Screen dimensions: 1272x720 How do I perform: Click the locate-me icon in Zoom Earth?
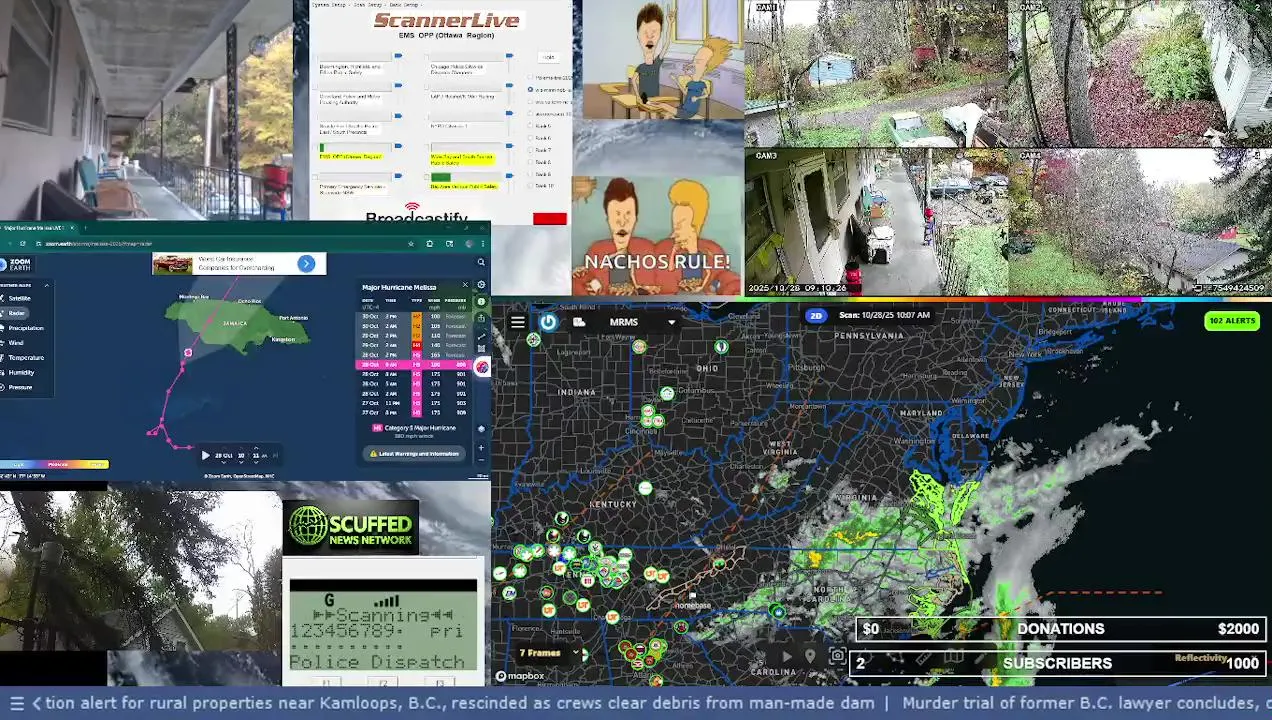tap(481, 428)
